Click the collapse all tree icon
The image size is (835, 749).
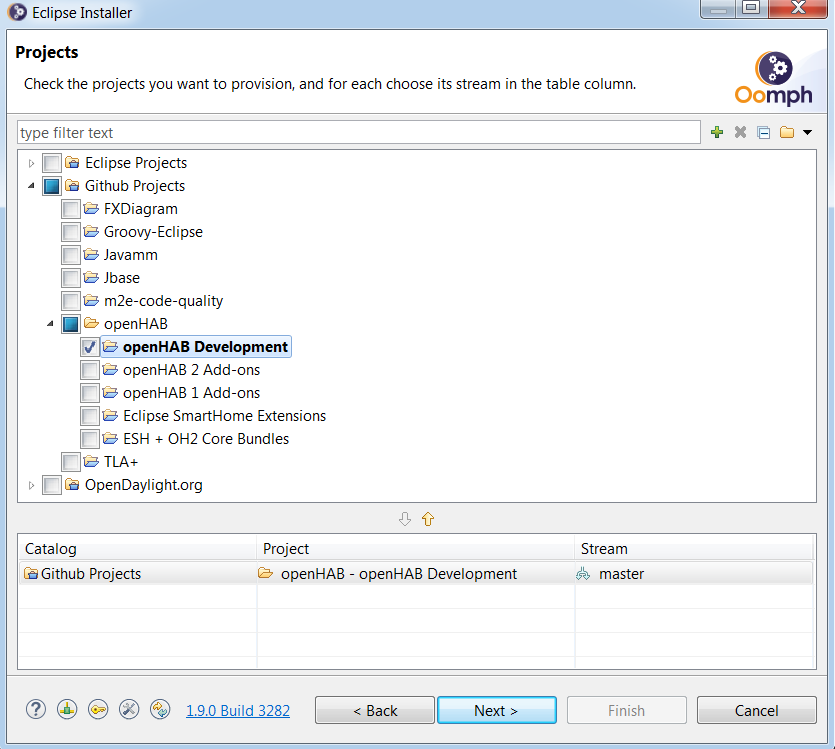coord(764,132)
